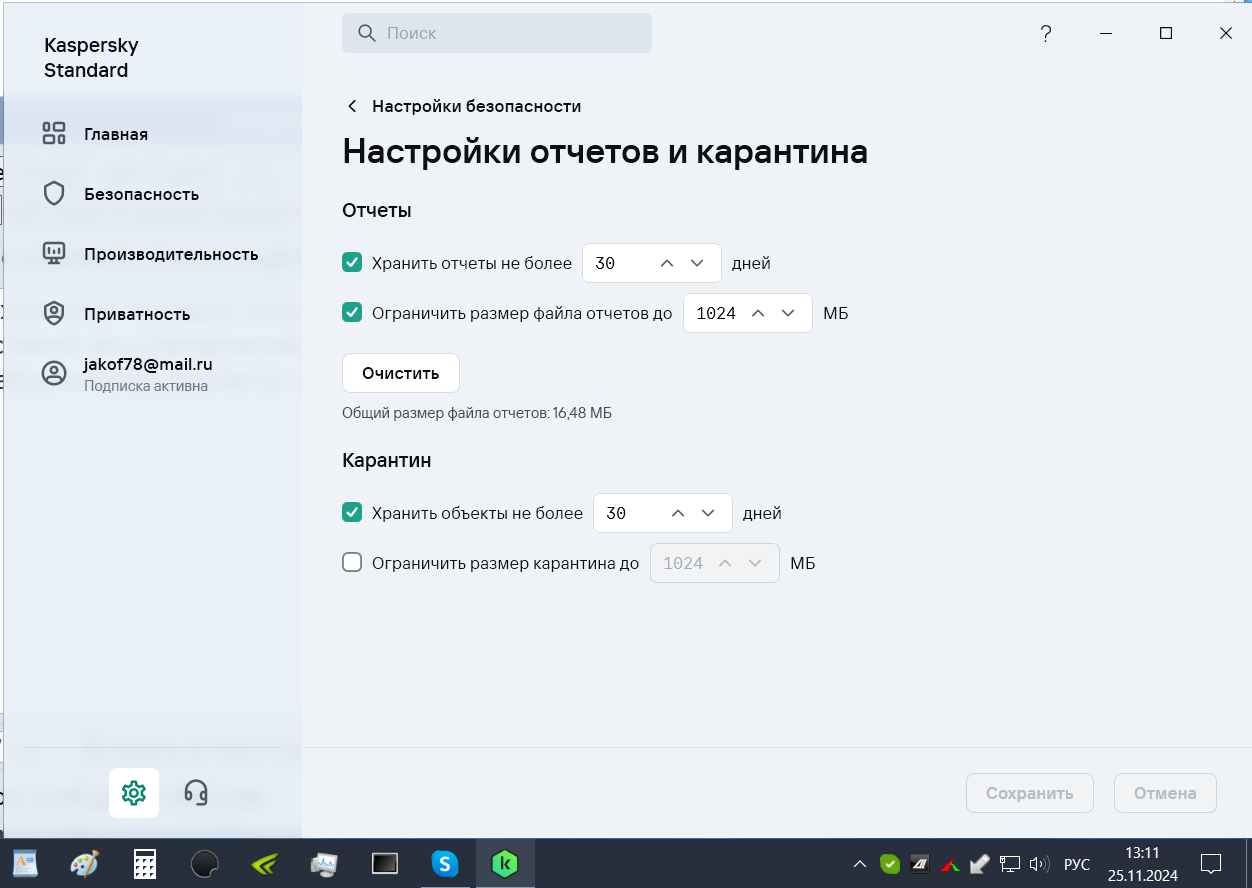Open the NVIDIA app in the taskbar
The width and height of the screenshot is (1252, 888).
(265, 864)
